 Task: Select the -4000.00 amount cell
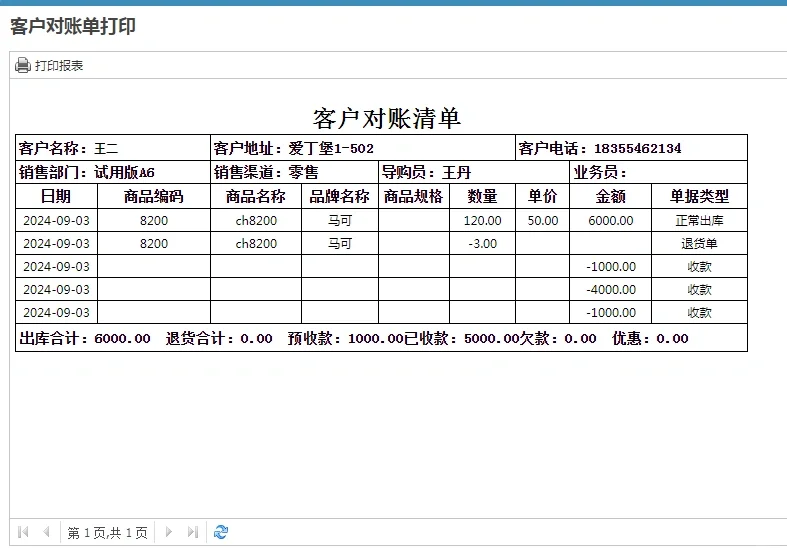point(610,290)
